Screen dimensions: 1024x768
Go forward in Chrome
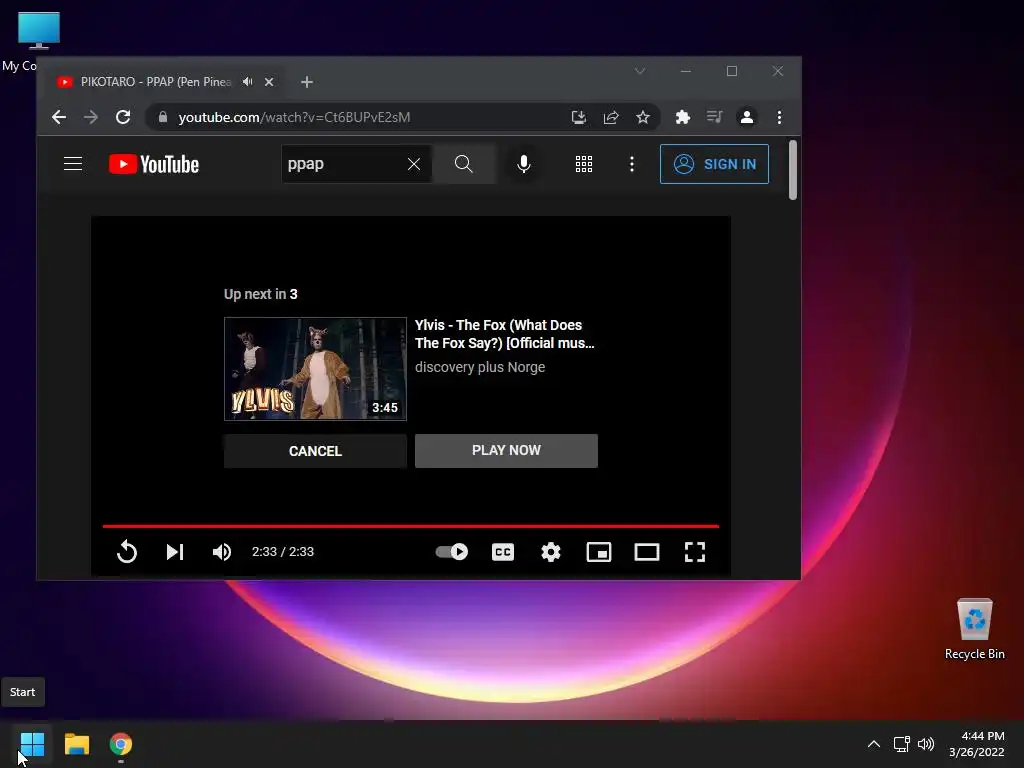[x=91, y=117]
